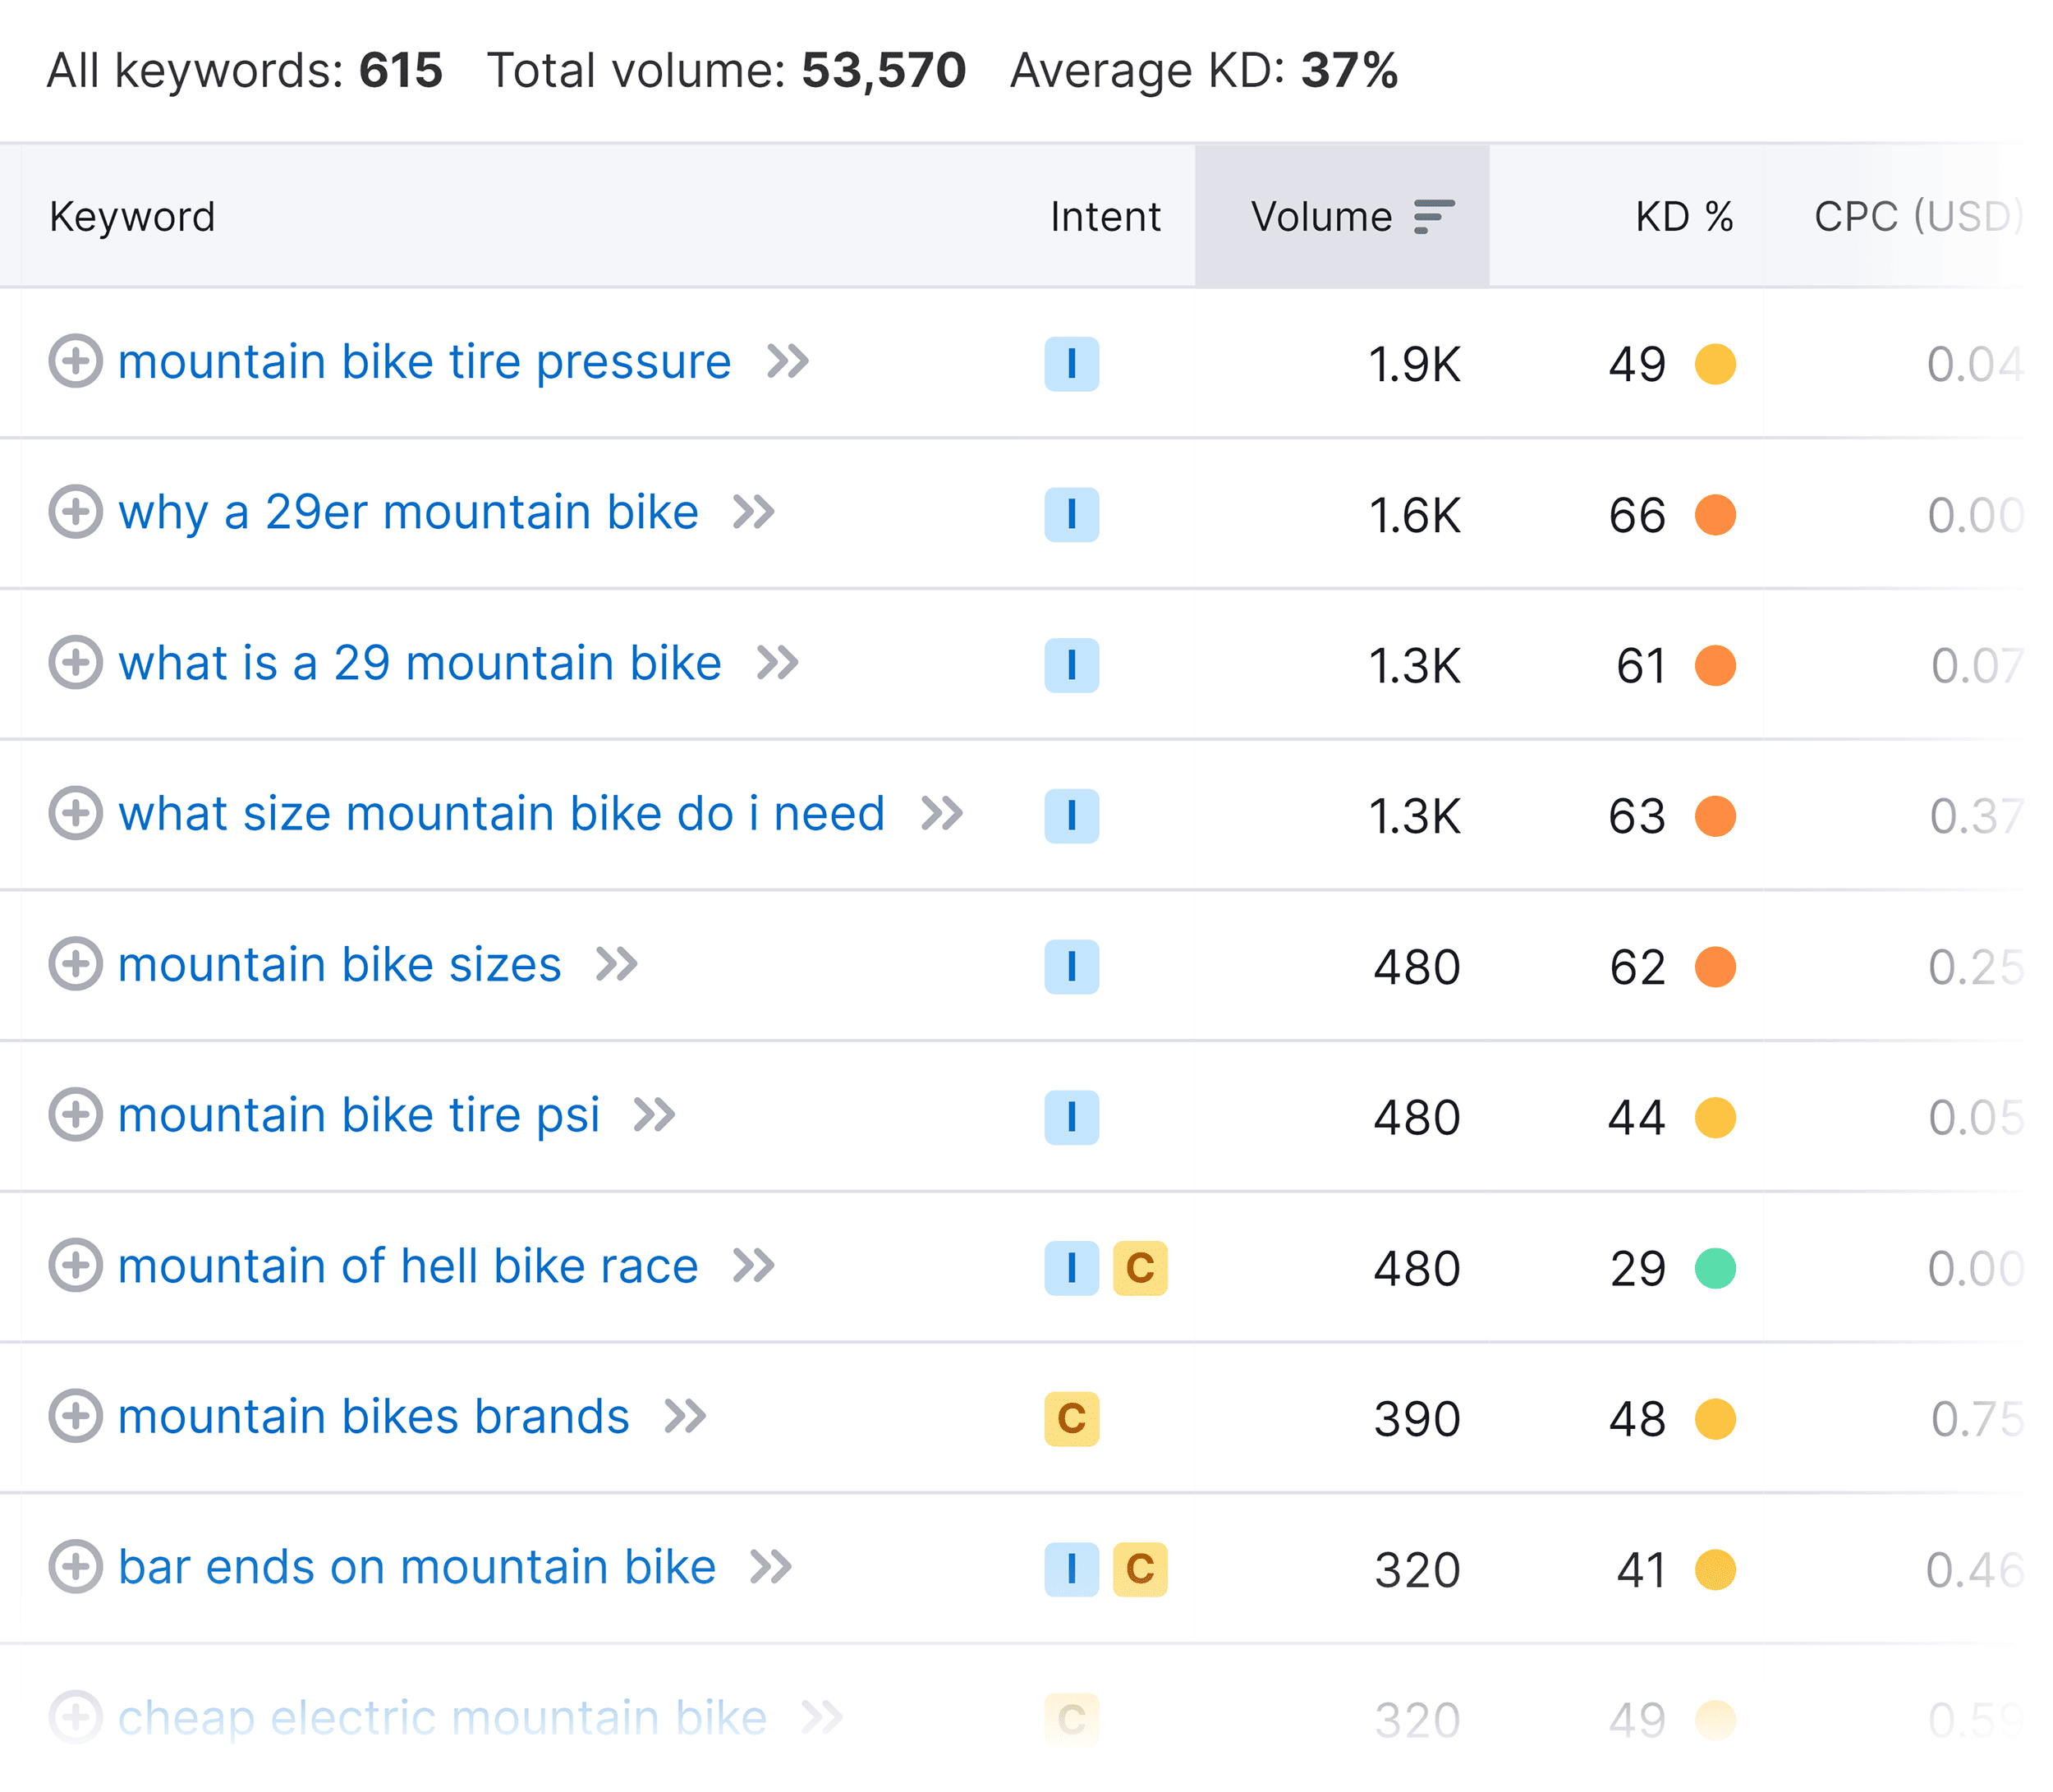The height and width of the screenshot is (1792, 2053).
Task: Click the Commercial intent badge on mountain of hell bike race
Action: pyautogui.click(x=1140, y=1269)
